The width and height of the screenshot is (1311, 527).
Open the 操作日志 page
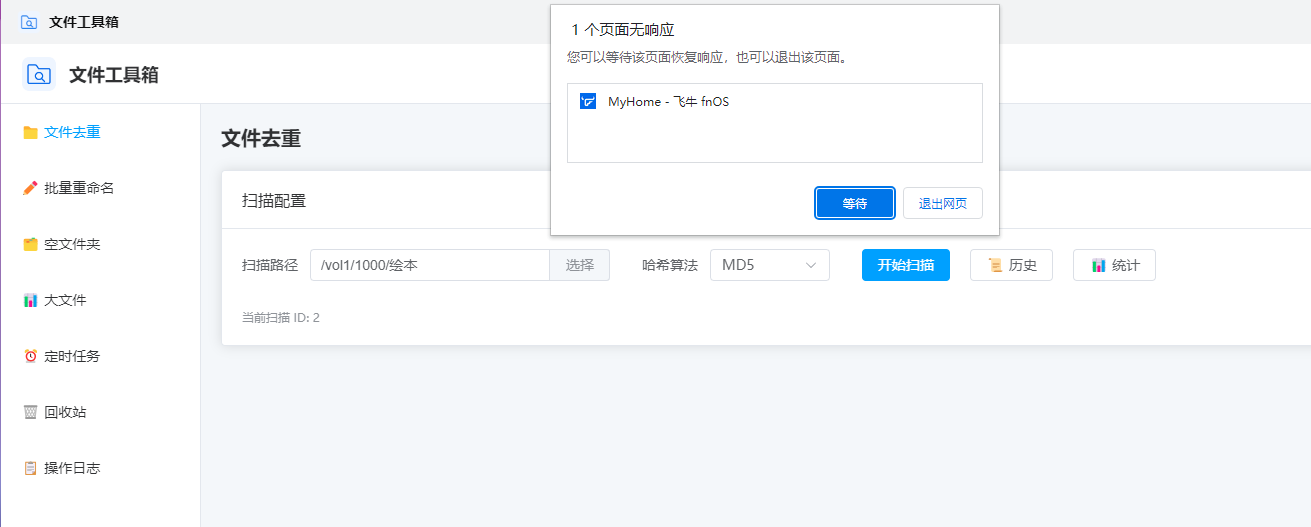click(x=100, y=468)
